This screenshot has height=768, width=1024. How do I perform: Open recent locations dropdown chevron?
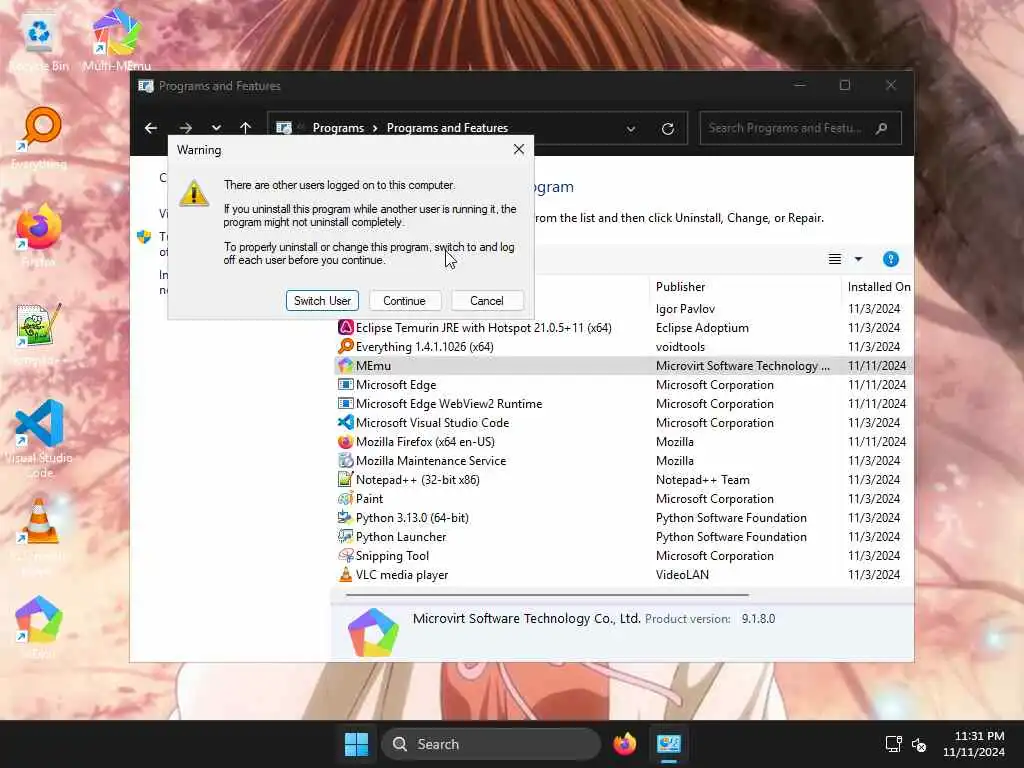pos(216,128)
